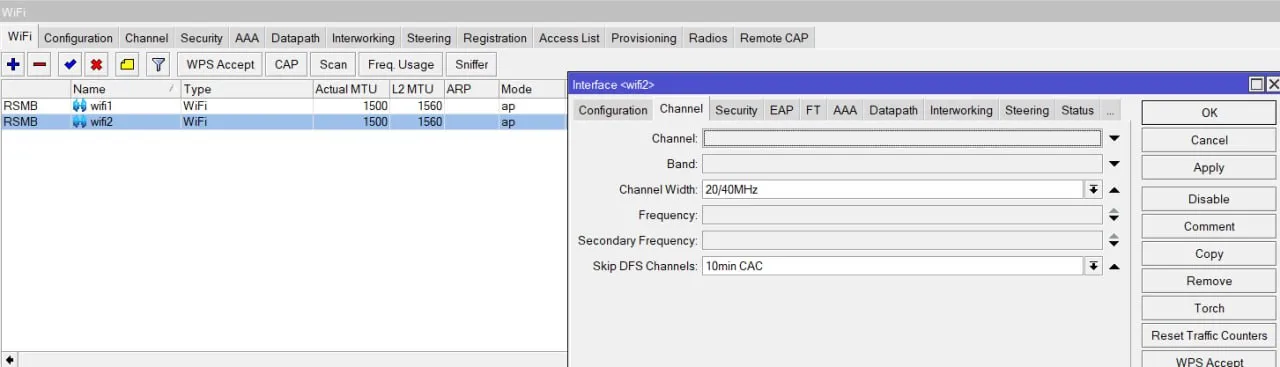Click the Copy button in dialog

1209,254
